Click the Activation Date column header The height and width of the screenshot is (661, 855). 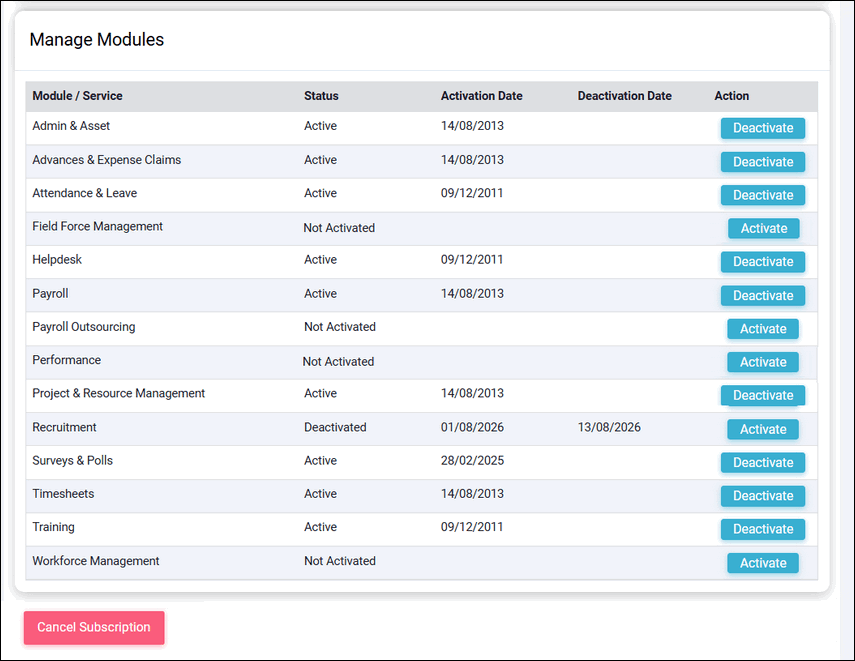pyautogui.click(x=481, y=96)
